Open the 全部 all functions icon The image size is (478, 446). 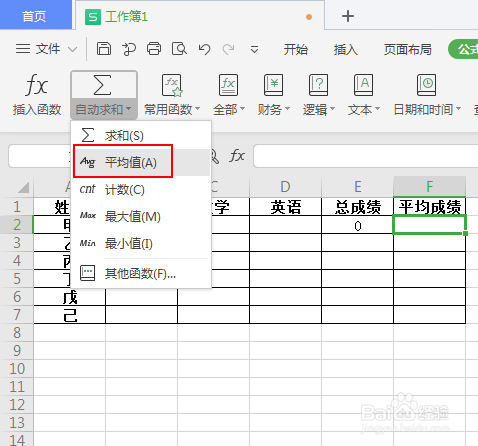pyautogui.click(x=228, y=85)
